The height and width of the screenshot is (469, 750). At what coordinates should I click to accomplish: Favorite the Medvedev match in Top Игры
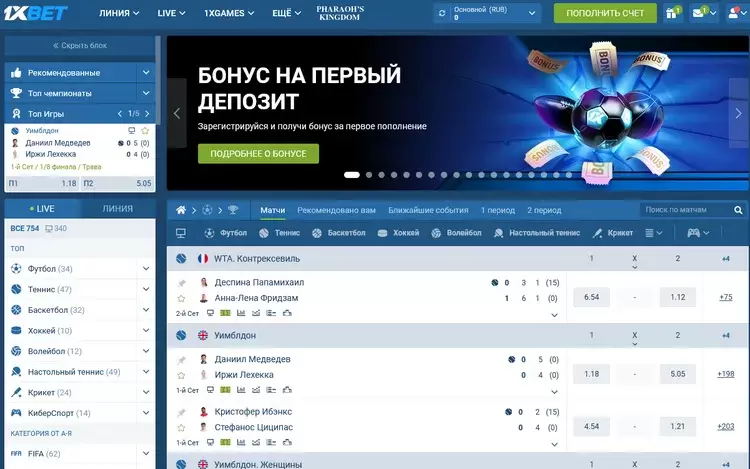pos(145,131)
